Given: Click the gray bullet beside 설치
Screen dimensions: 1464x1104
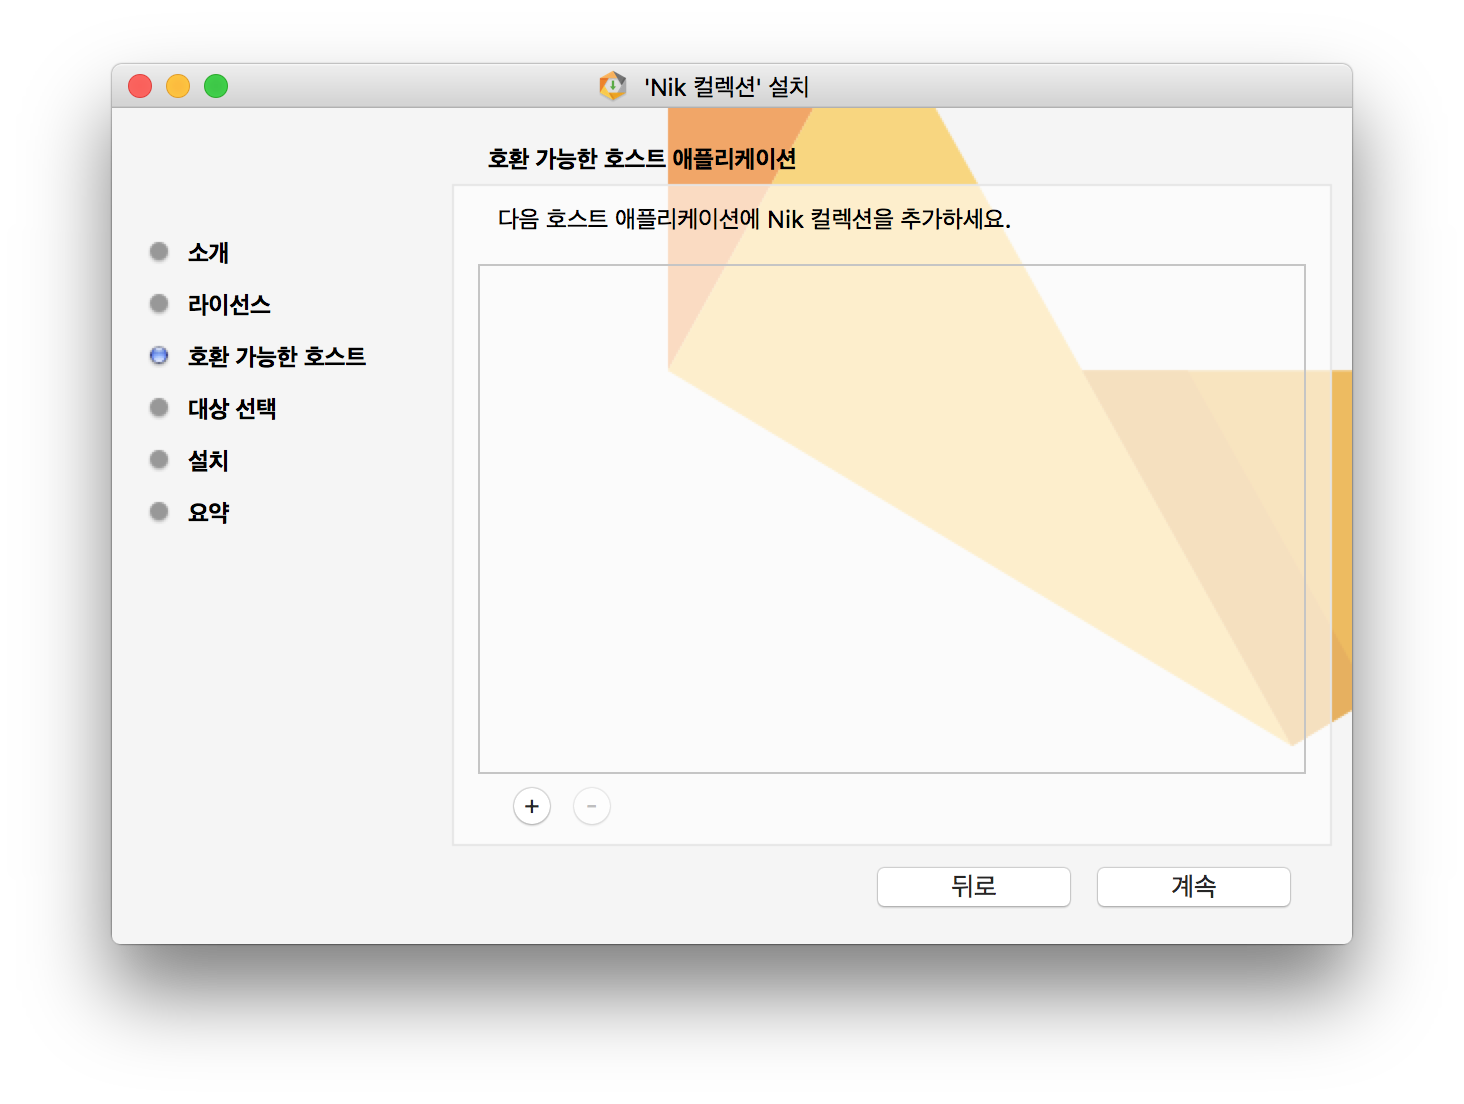Looking at the screenshot, I should tap(159, 459).
